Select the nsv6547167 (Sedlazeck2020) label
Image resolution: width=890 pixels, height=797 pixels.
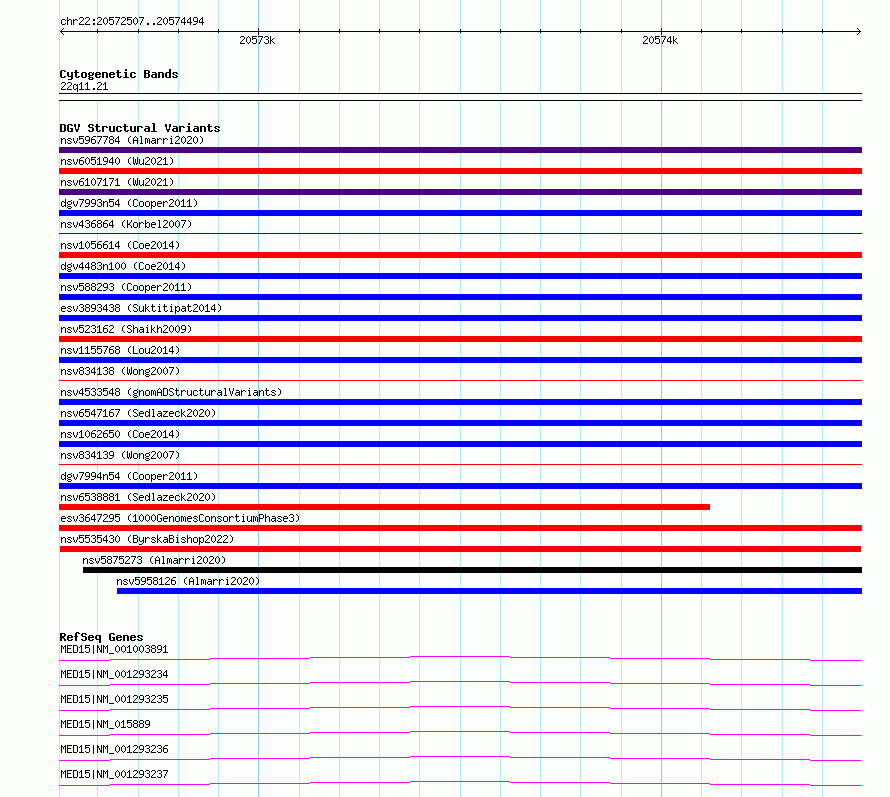point(138,413)
